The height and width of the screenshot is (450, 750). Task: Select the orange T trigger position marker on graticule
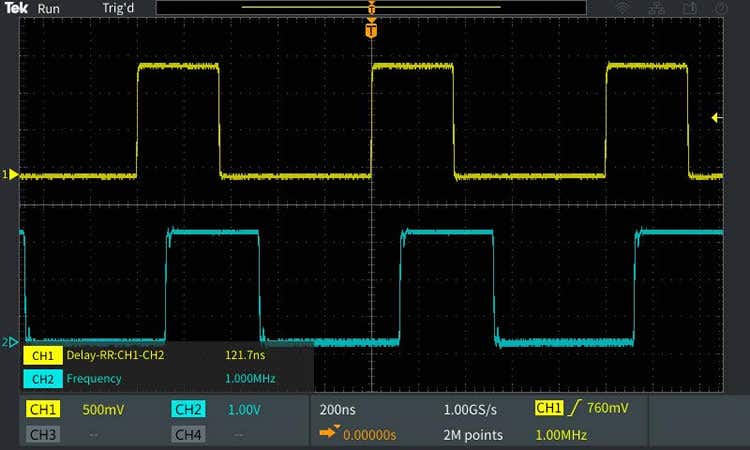pos(371,29)
